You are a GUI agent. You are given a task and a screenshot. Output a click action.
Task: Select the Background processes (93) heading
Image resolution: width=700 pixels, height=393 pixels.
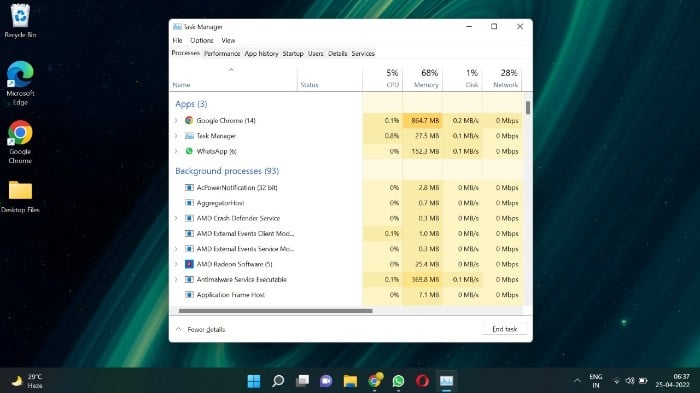point(227,171)
